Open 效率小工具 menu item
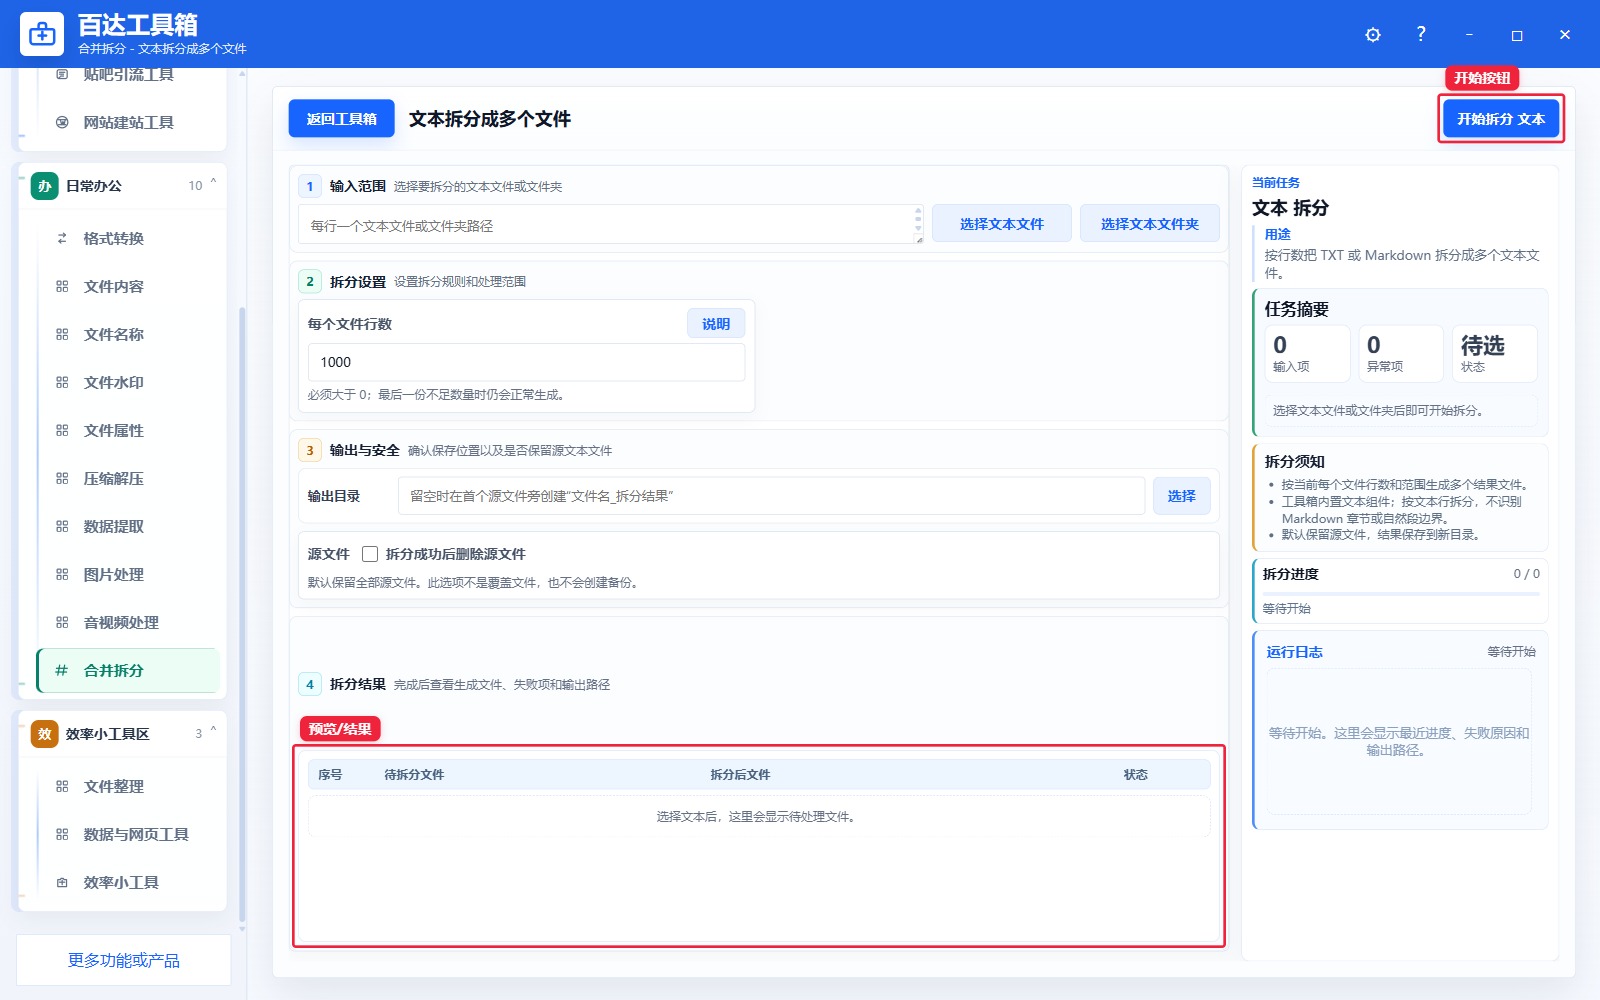The height and width of the screenshot is (1000, 1600). tap(128, 882)
